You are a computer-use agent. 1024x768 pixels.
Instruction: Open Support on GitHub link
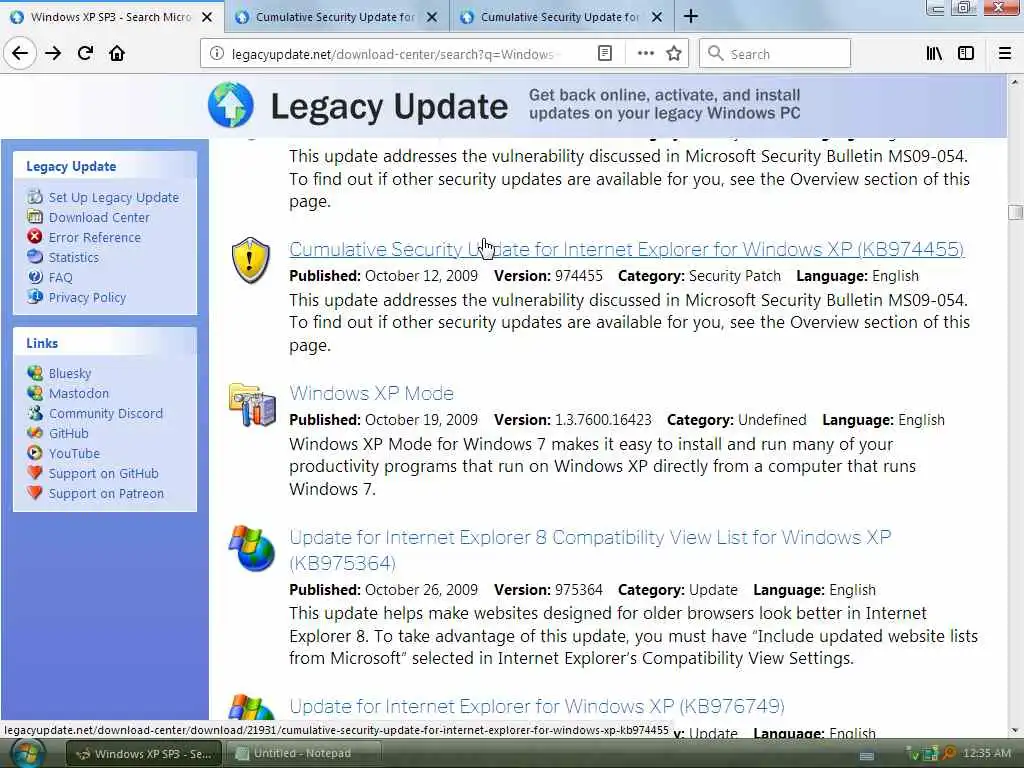[103, 473]
